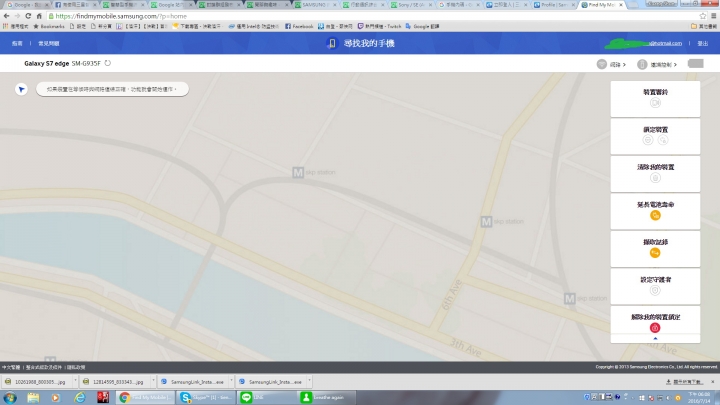The height and width of the screenshot is (405, 720).
Task: Switch to the Profile browser tab
Action: coord(555,5)
